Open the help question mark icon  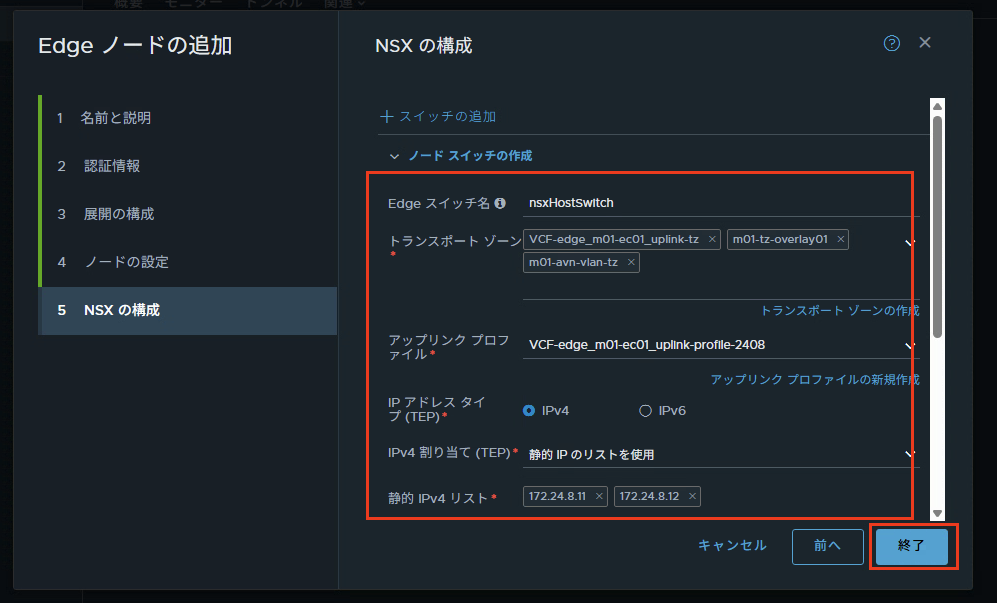pos(891,43)
